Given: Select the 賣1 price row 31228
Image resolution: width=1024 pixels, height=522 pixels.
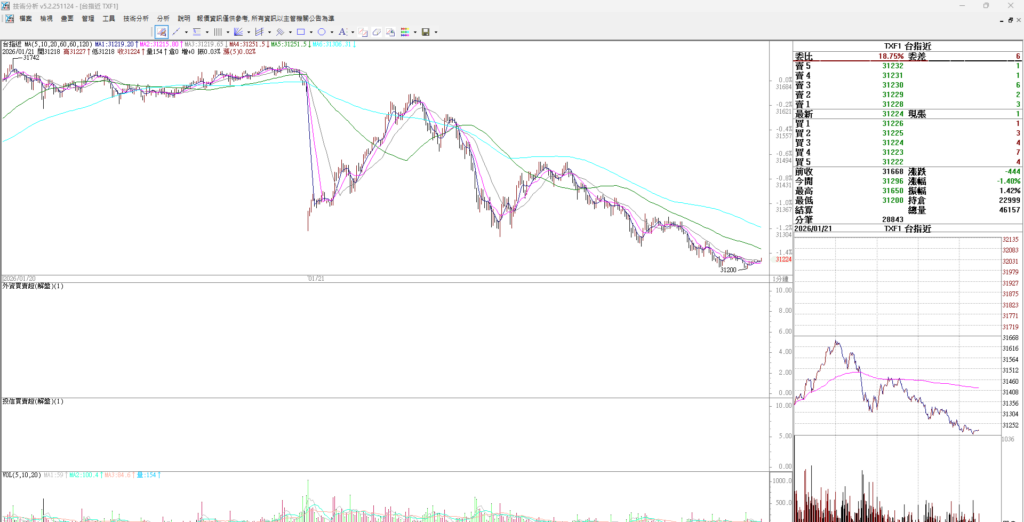Looking at the screenshot, I should (892, 104).
